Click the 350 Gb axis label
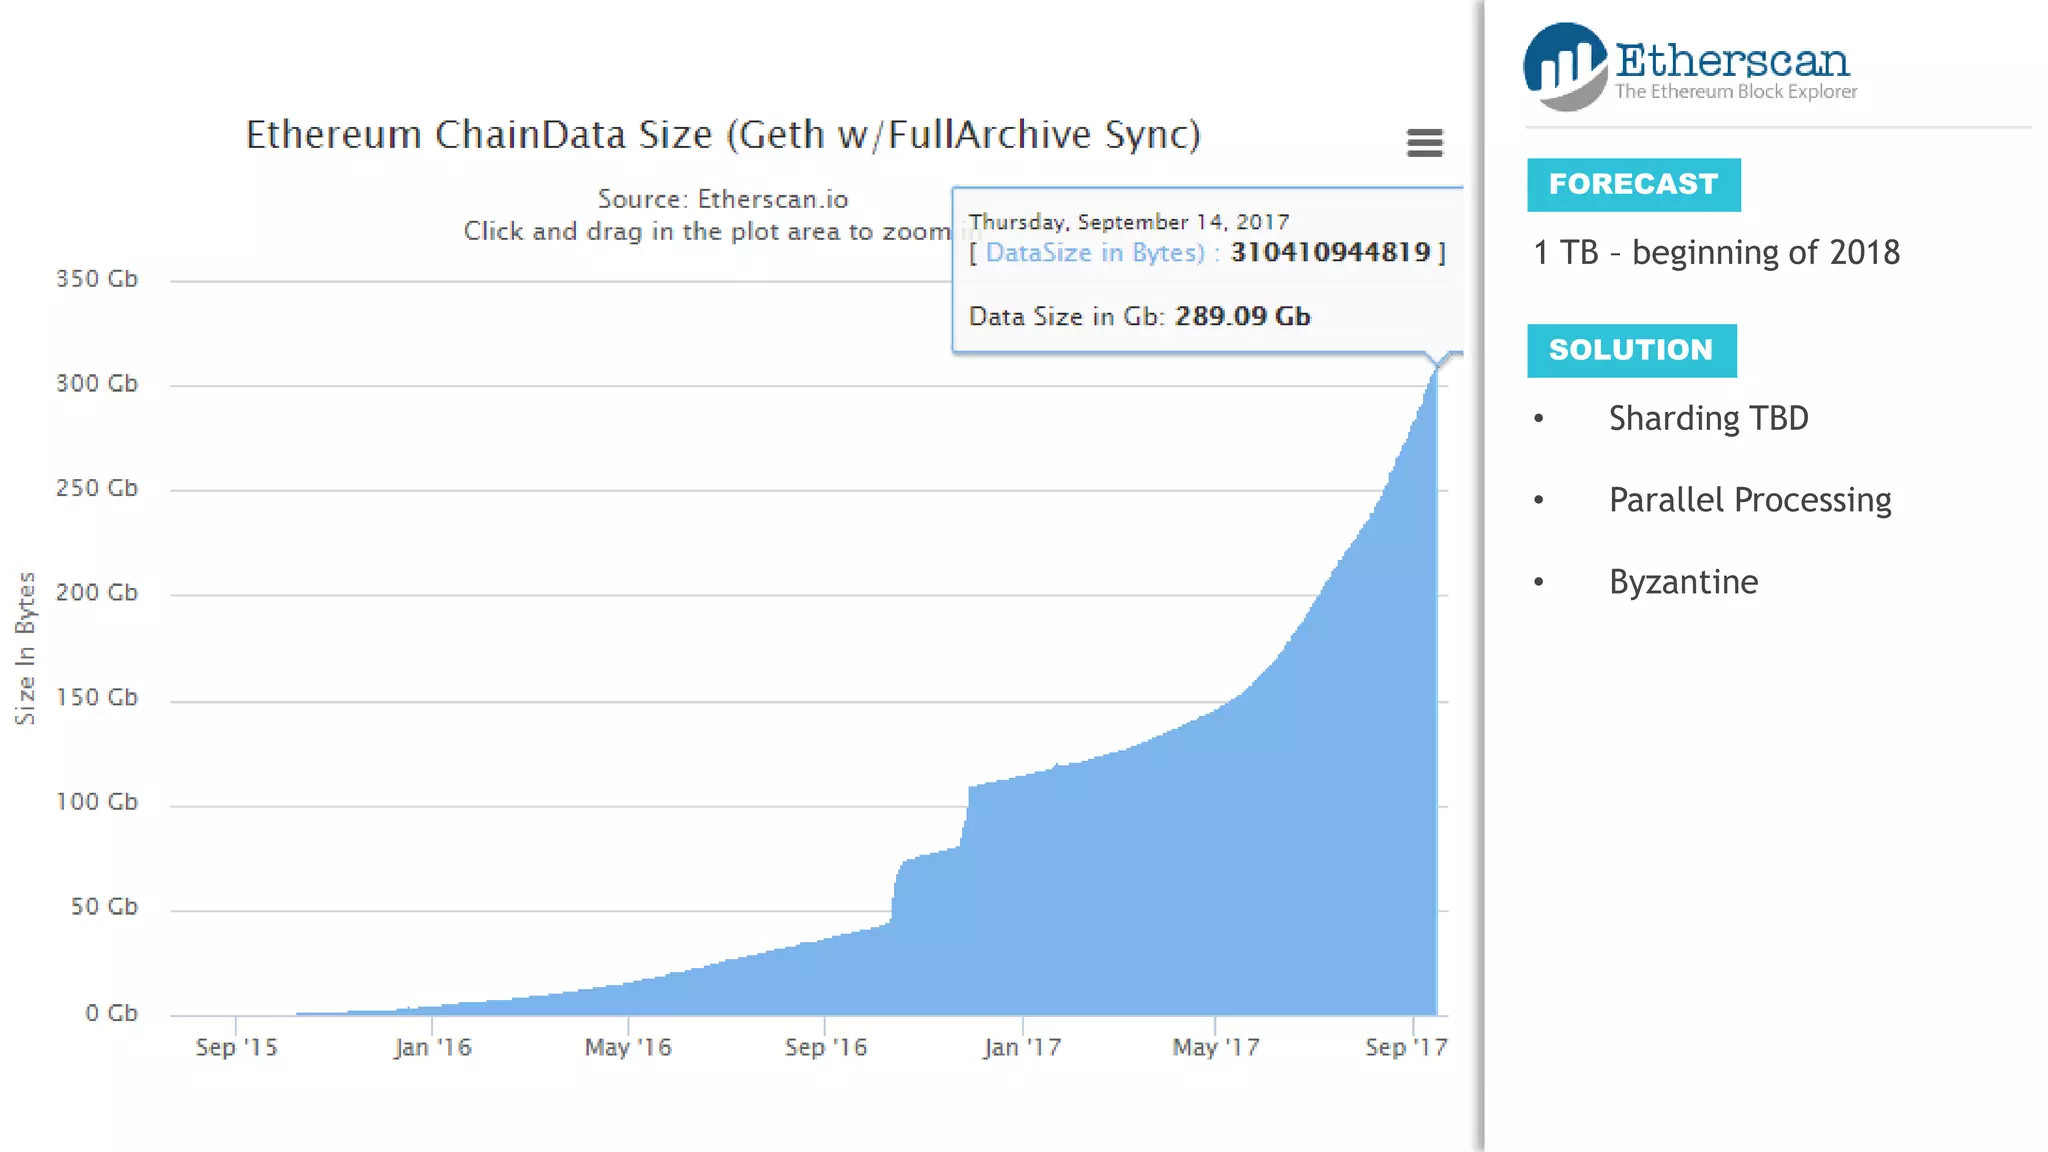Viewport: 2048px width, 1152px height. pyautogui.click(x=97, y=279)
